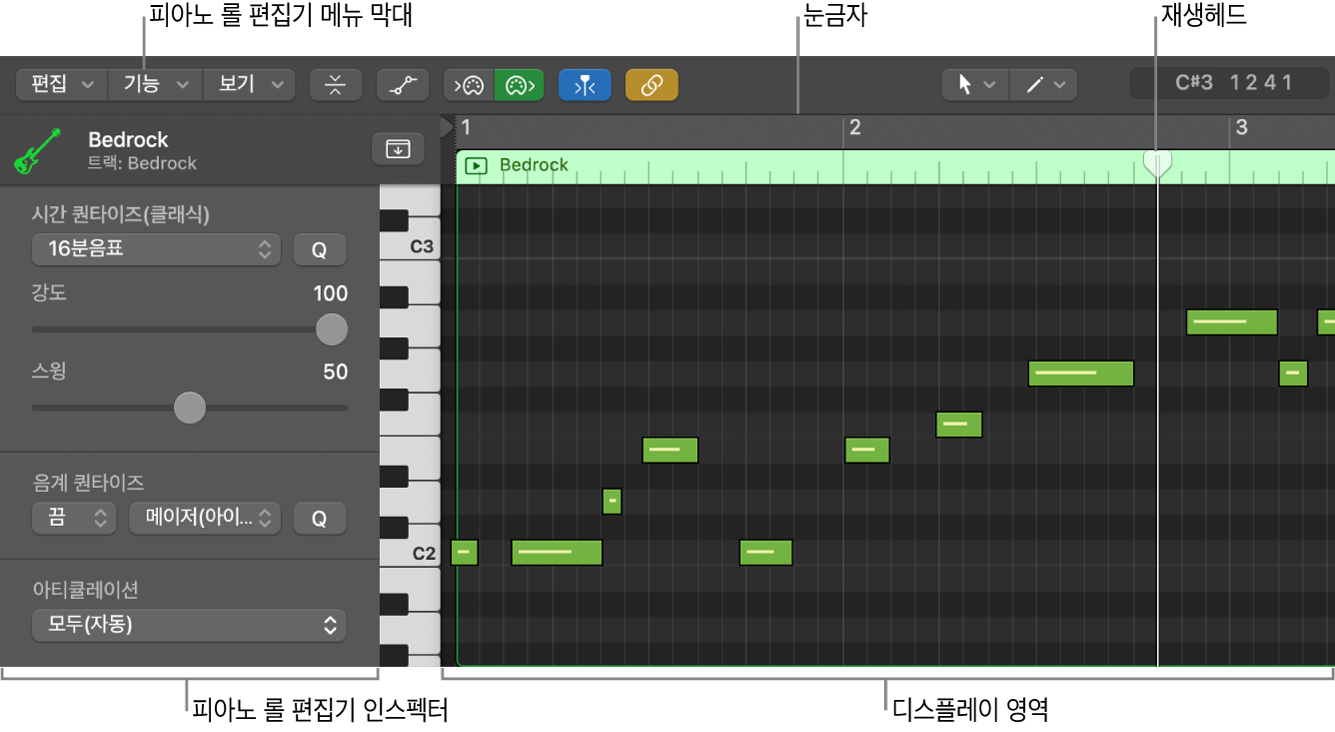The image size is (1335, 732).
Task: Click the playhead handle in the ruler
Action: 1157,163
